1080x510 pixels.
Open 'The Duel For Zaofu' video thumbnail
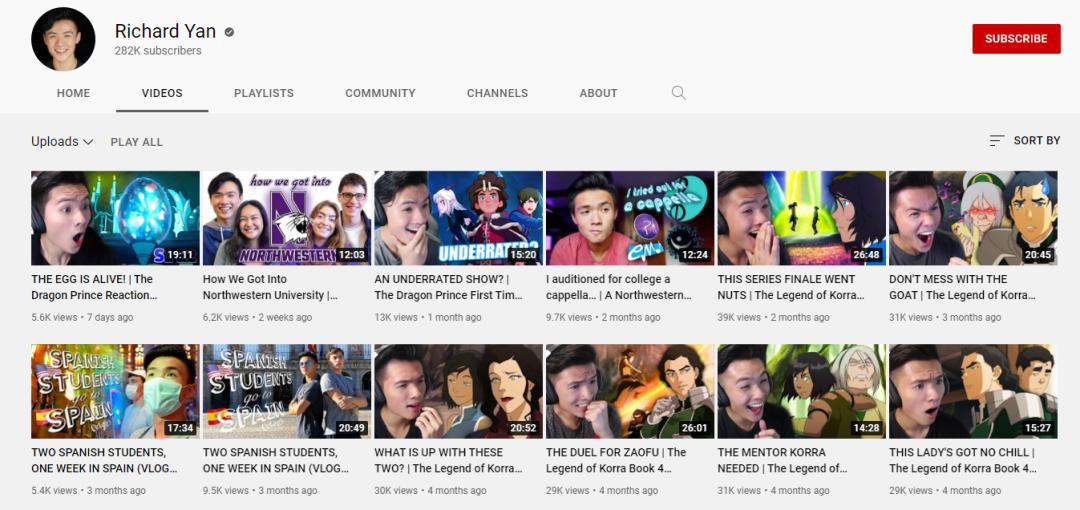coord(630,391)
